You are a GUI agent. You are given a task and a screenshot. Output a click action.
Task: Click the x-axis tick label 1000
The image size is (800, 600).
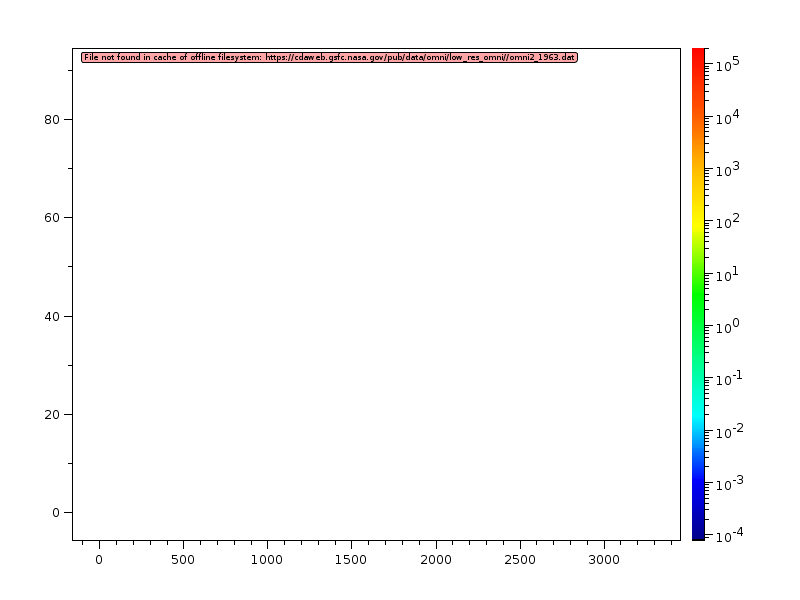click(x=266, y=560)
